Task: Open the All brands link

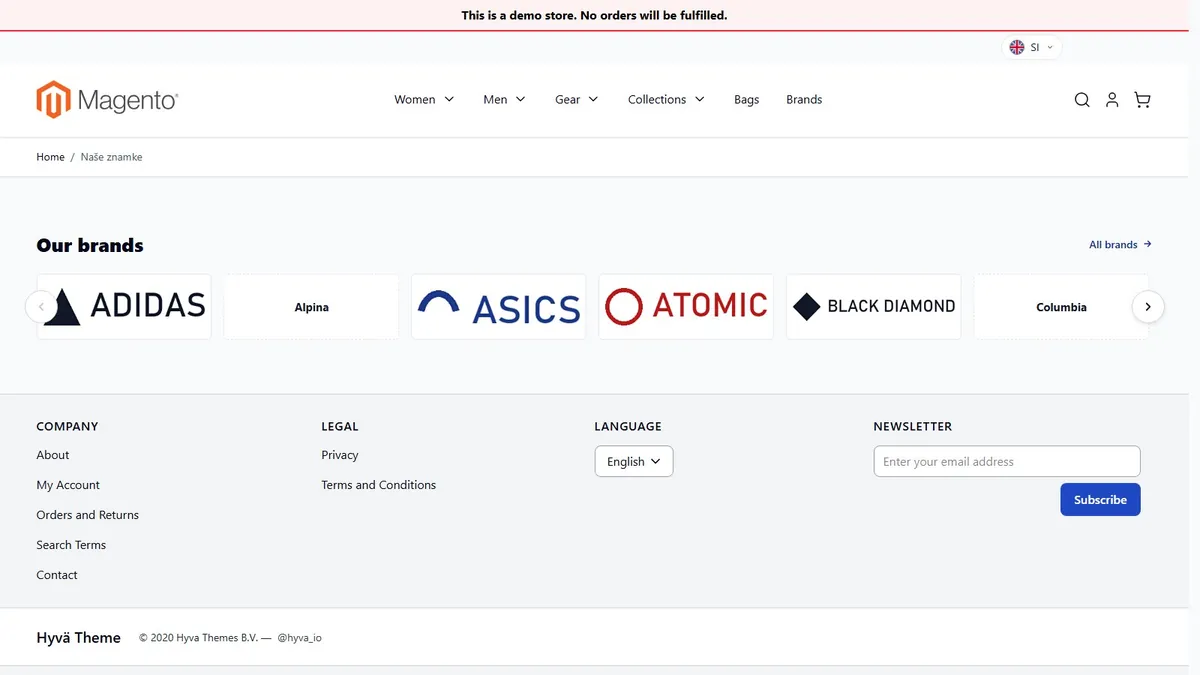Action: click(x=1120, y=244)
